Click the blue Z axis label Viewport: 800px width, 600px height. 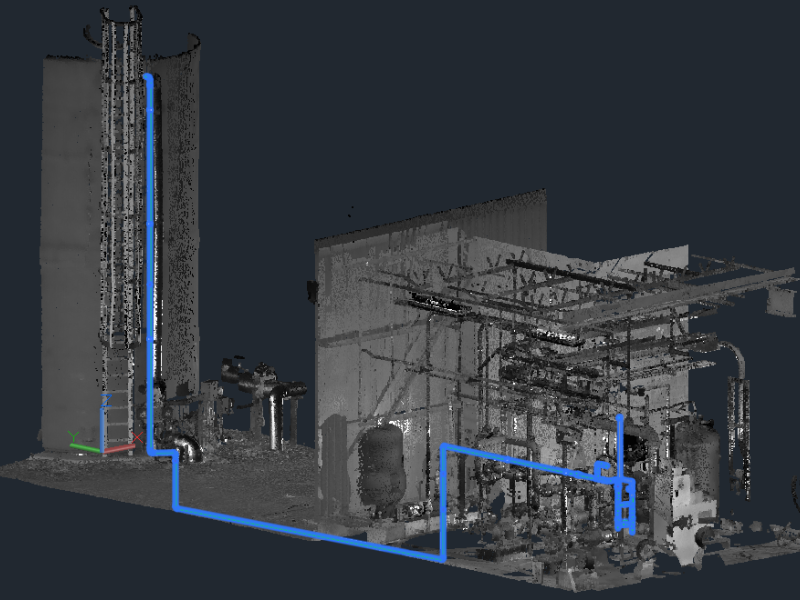click(x=107, y=401)
